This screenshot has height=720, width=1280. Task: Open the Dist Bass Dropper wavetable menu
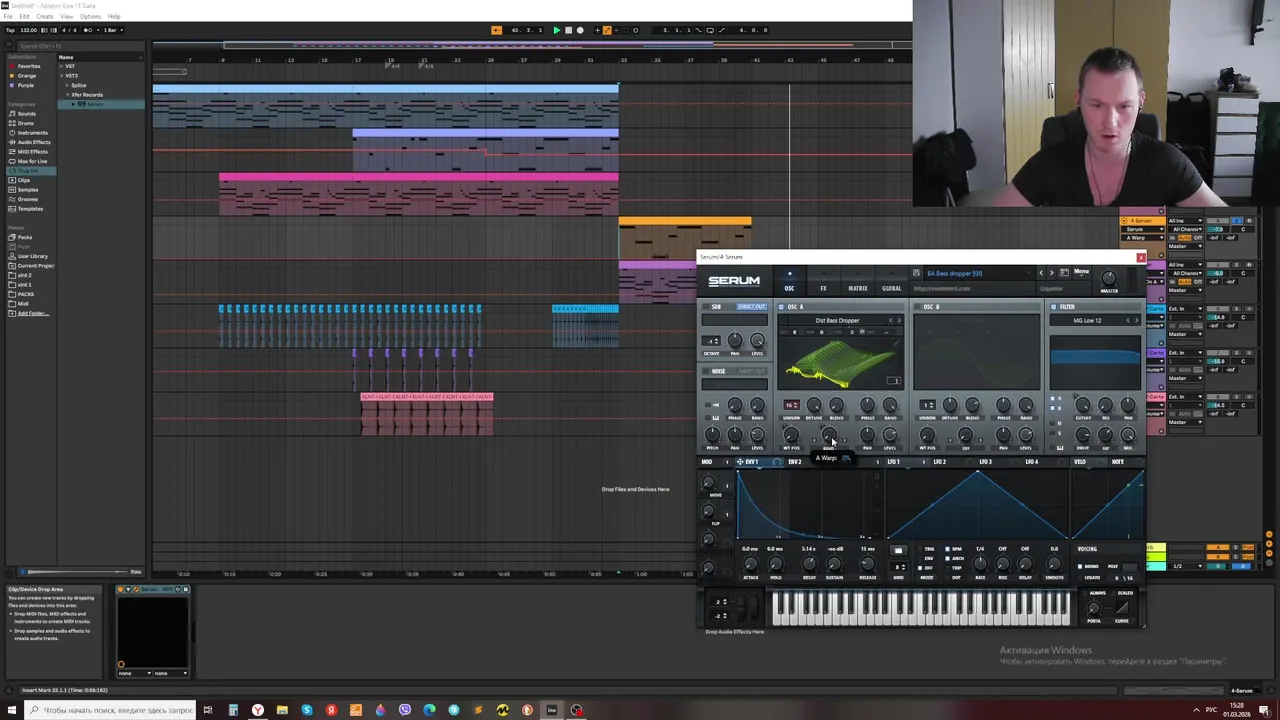837,320
